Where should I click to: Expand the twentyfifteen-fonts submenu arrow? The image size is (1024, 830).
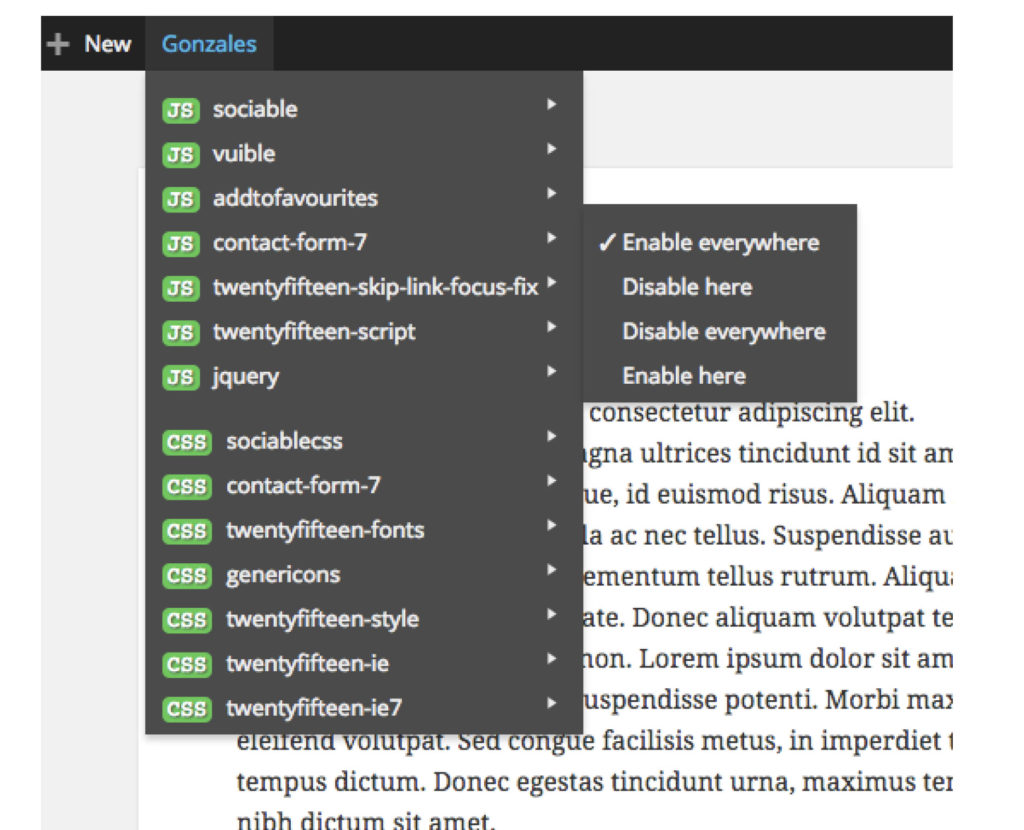551,525
